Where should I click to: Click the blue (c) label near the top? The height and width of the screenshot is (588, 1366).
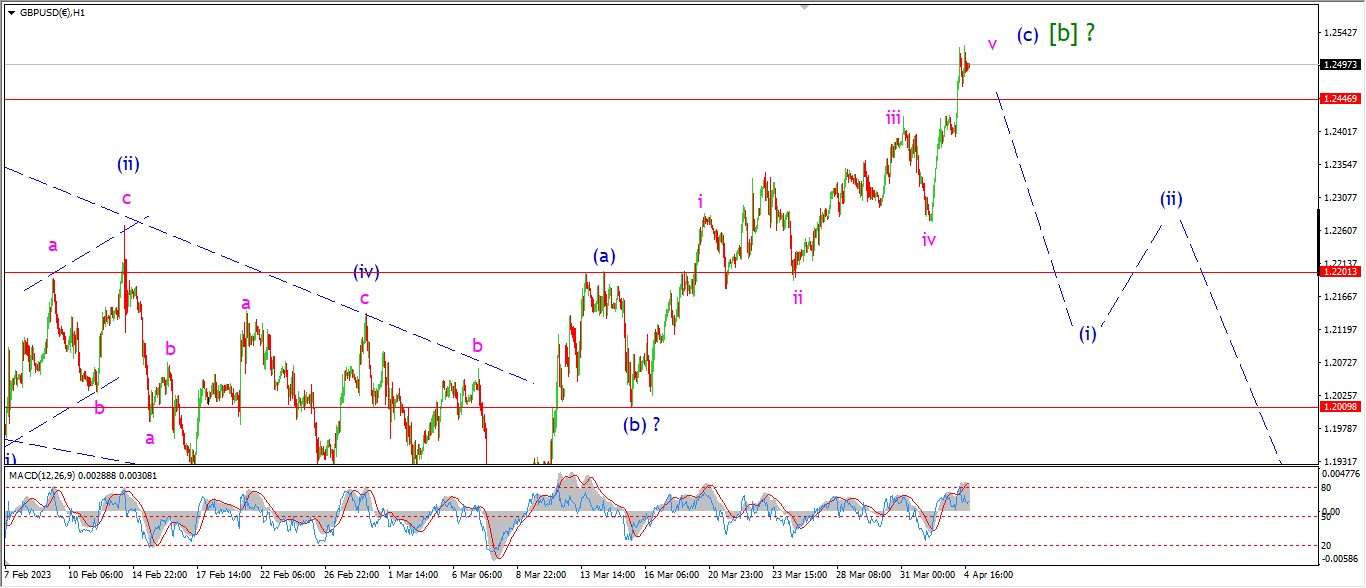[x=1028, y=35]
